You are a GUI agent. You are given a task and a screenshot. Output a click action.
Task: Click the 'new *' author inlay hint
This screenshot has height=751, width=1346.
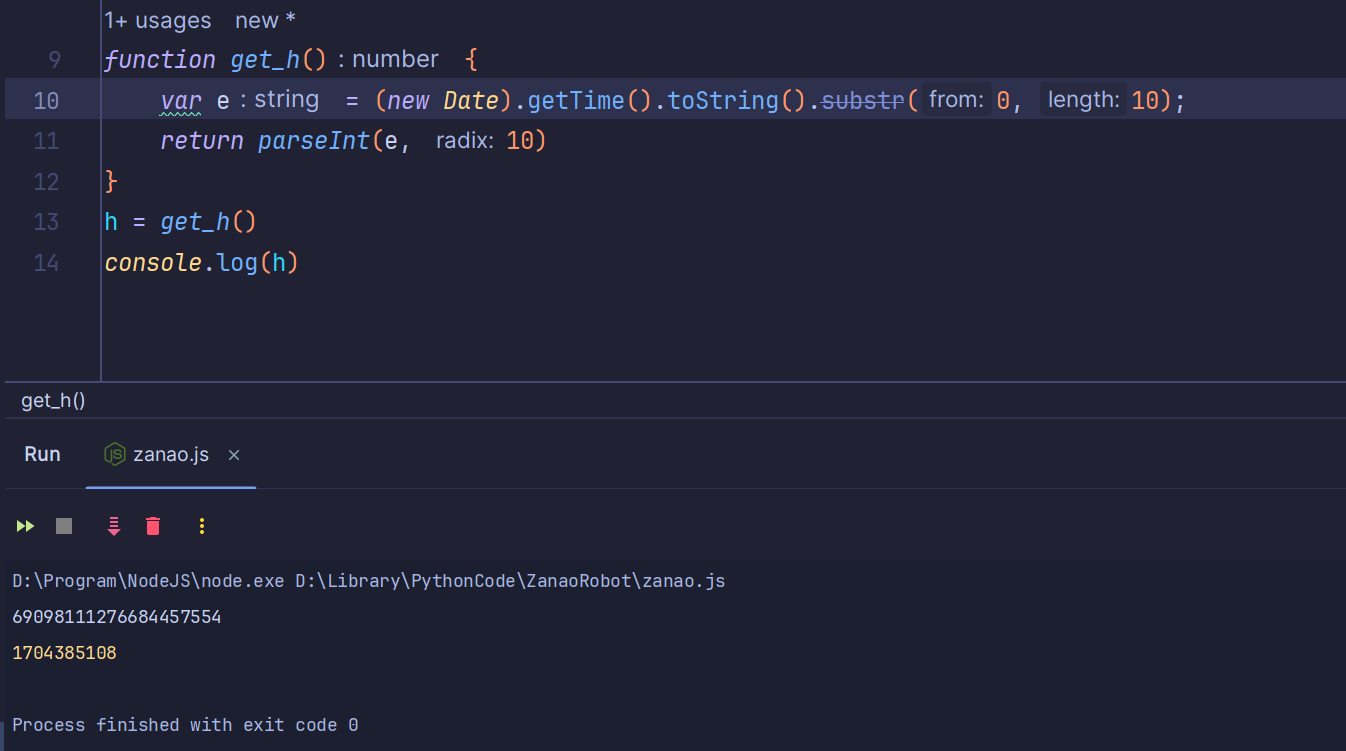click(265, 20)
